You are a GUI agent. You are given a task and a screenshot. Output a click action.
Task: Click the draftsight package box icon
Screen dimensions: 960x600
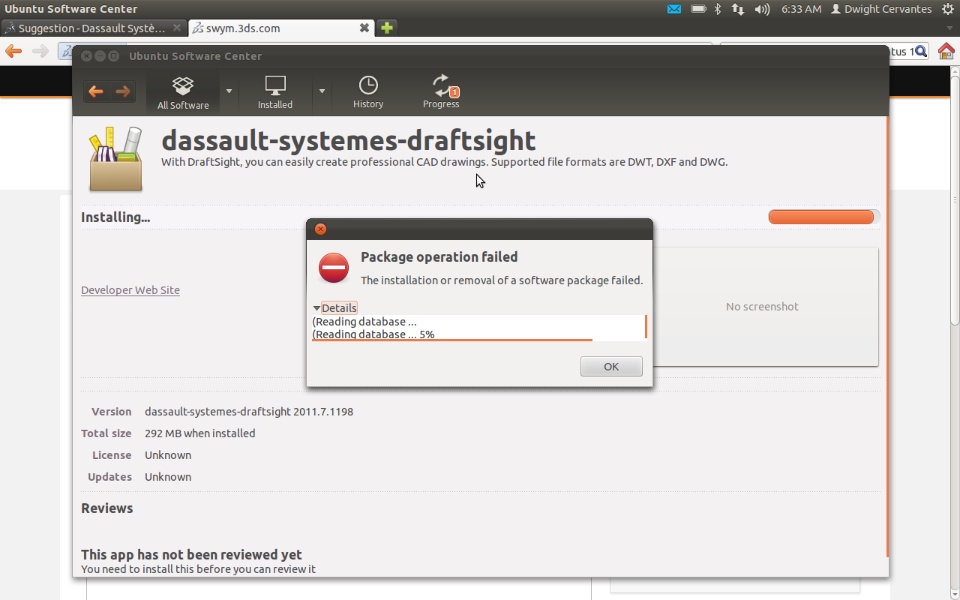tap(116, 159)
